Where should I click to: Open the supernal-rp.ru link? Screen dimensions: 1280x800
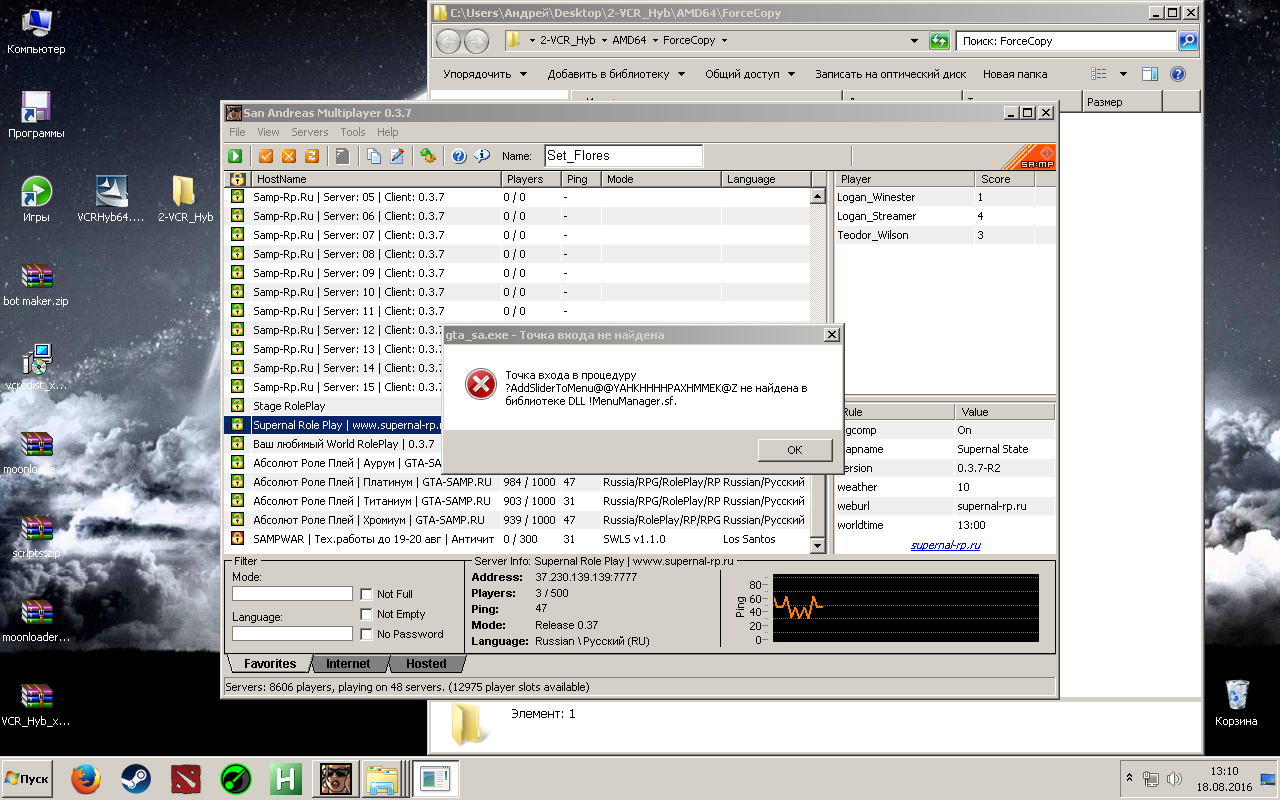coord(946,545)
